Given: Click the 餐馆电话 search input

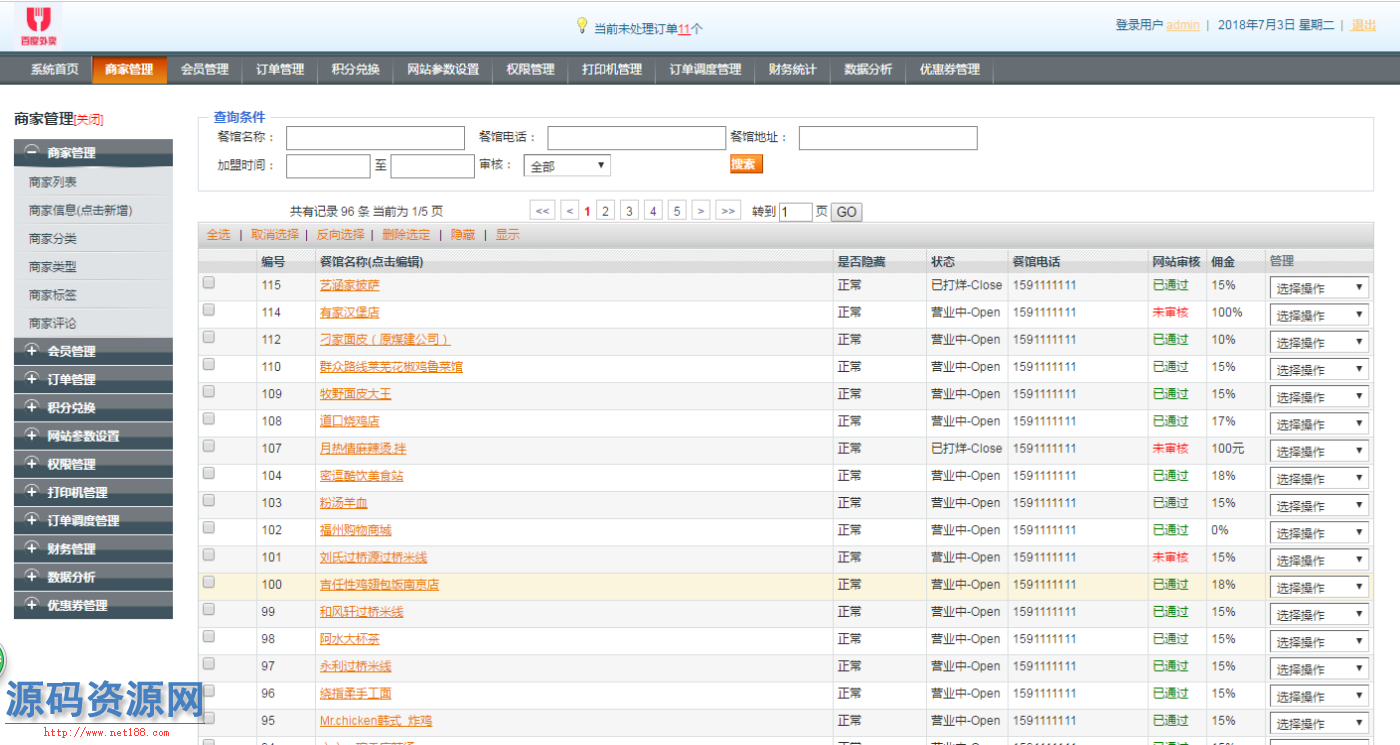Looking at the screenshot, I should pos(636,138).
